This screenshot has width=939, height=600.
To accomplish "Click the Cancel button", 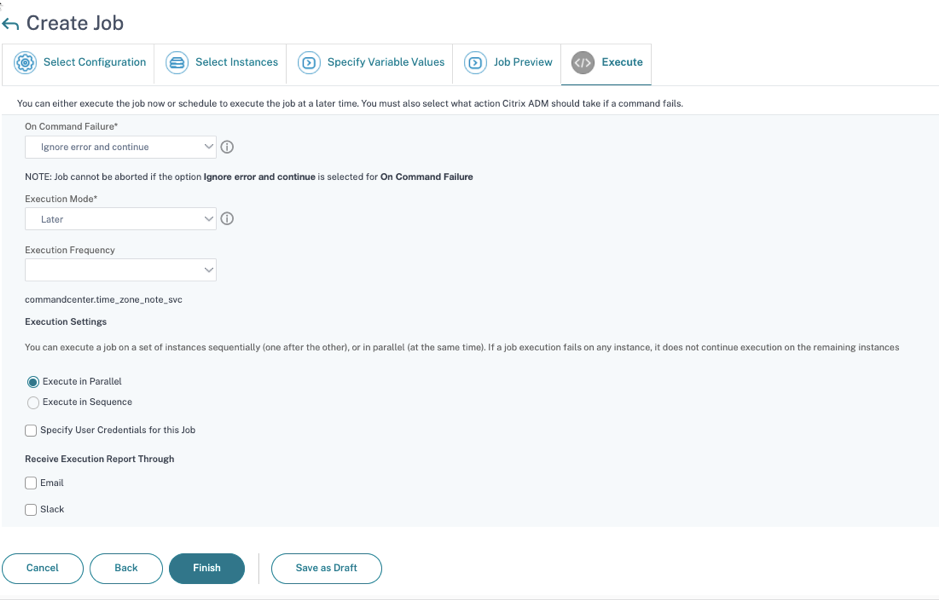I will pyautogui.click(x=43, y=568).
